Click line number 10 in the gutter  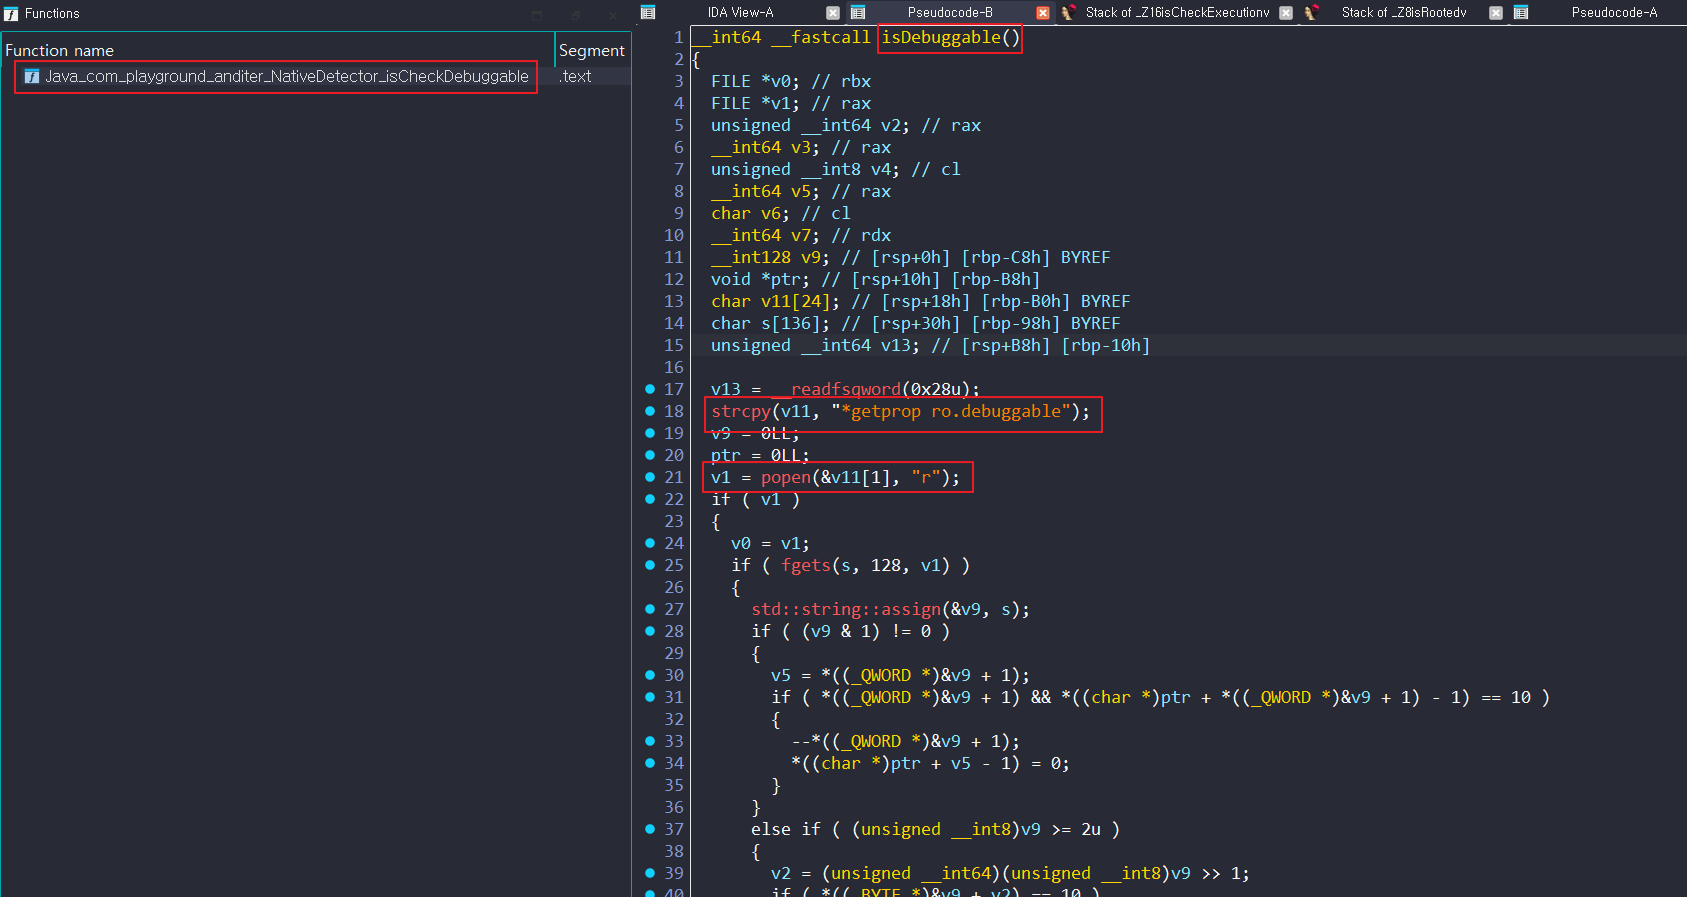674,235
